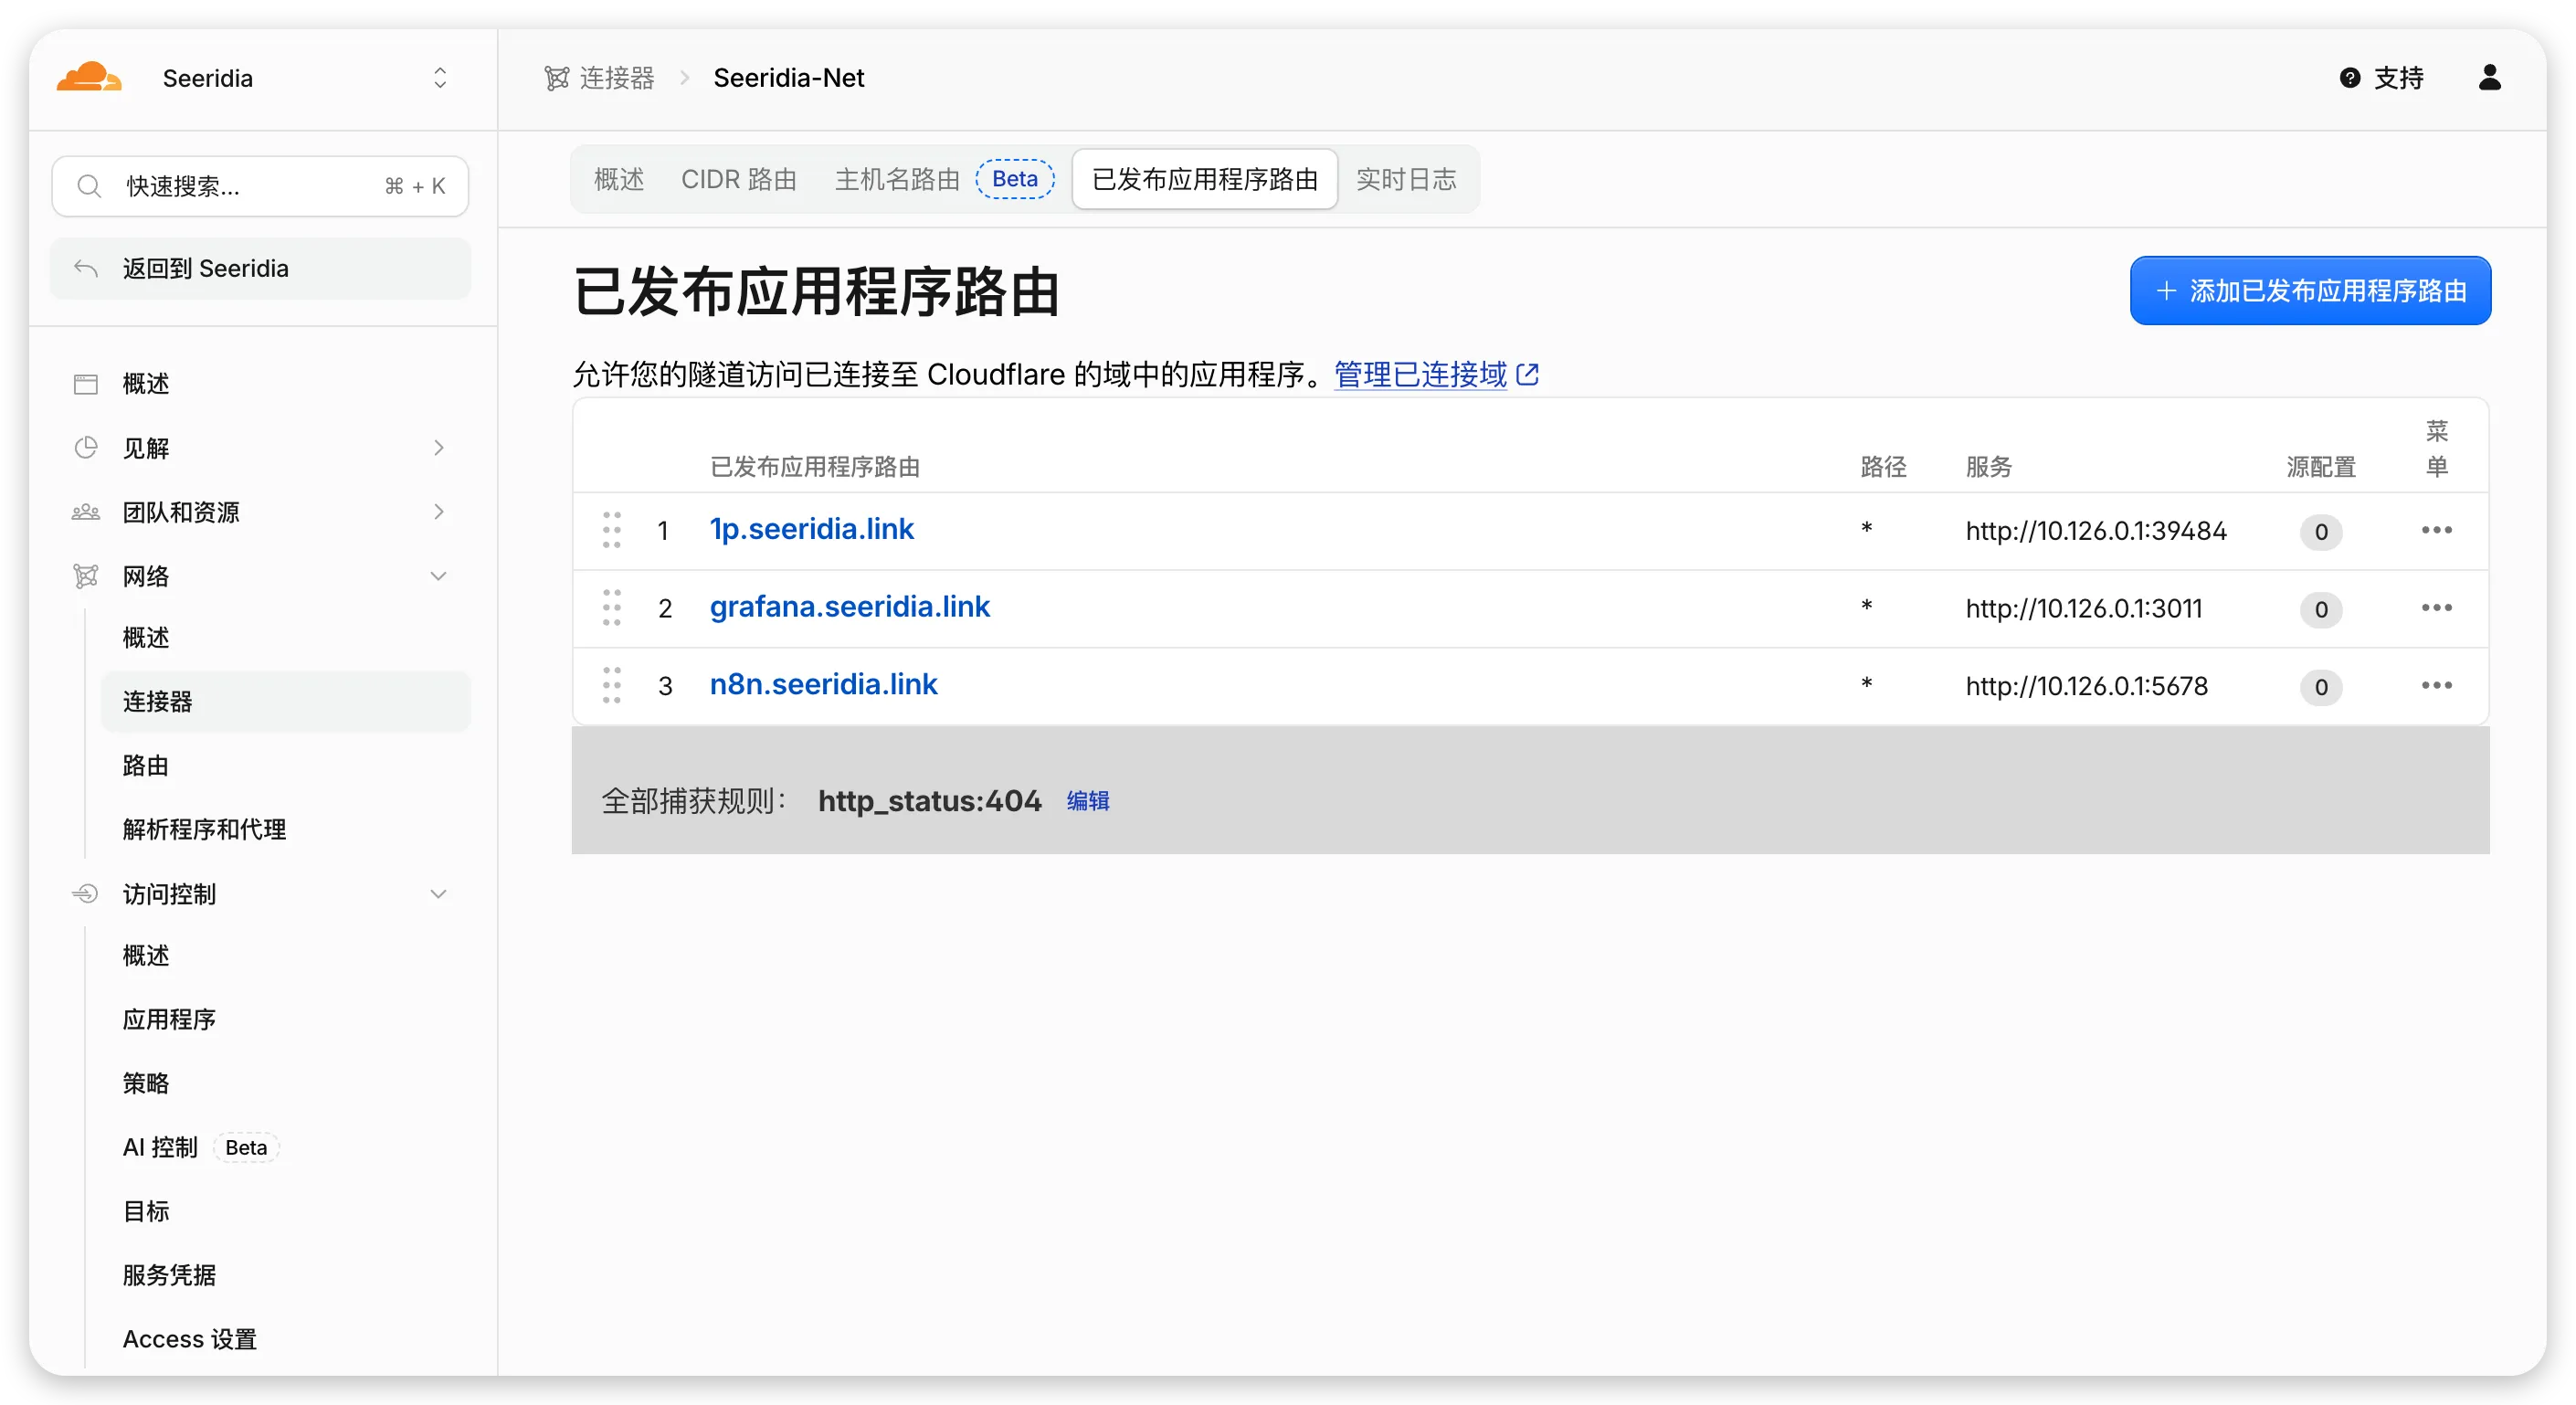The width and height of the screenshot is (2576, 1405).
Task: Expand the 团队和资源 section chevron
Action: 439,512
